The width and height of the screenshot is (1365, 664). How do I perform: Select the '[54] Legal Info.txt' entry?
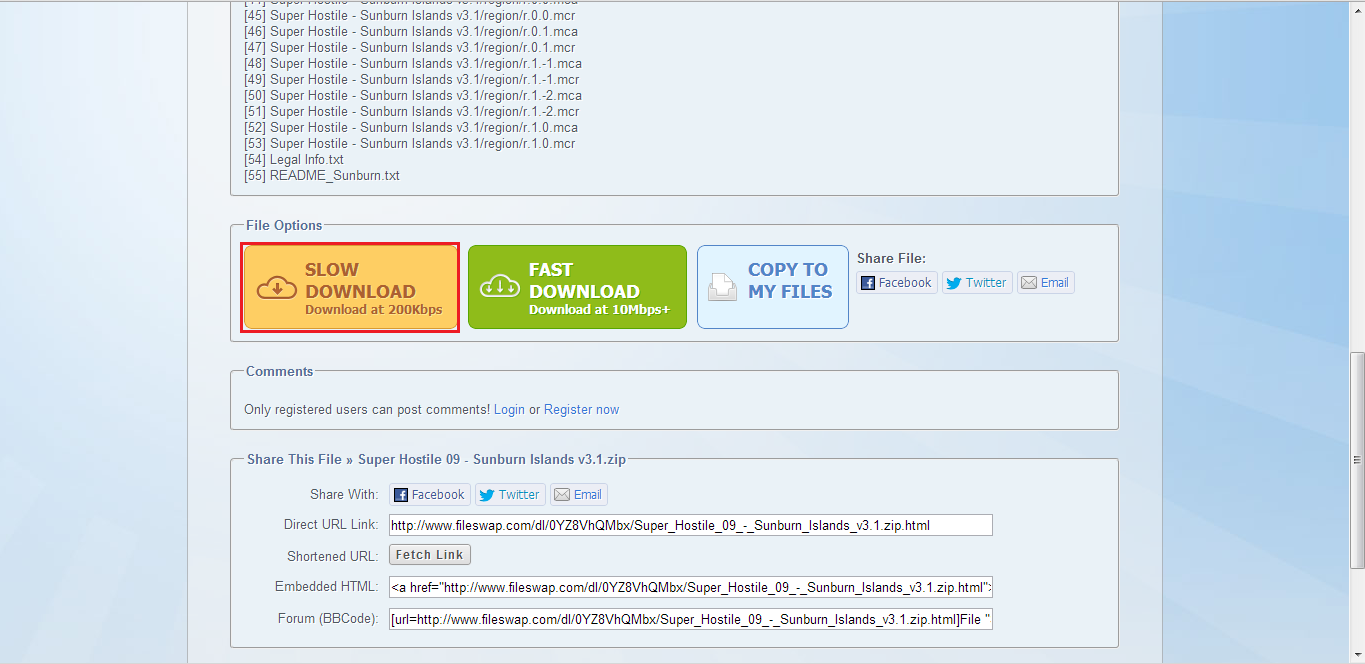pos(294,160)
